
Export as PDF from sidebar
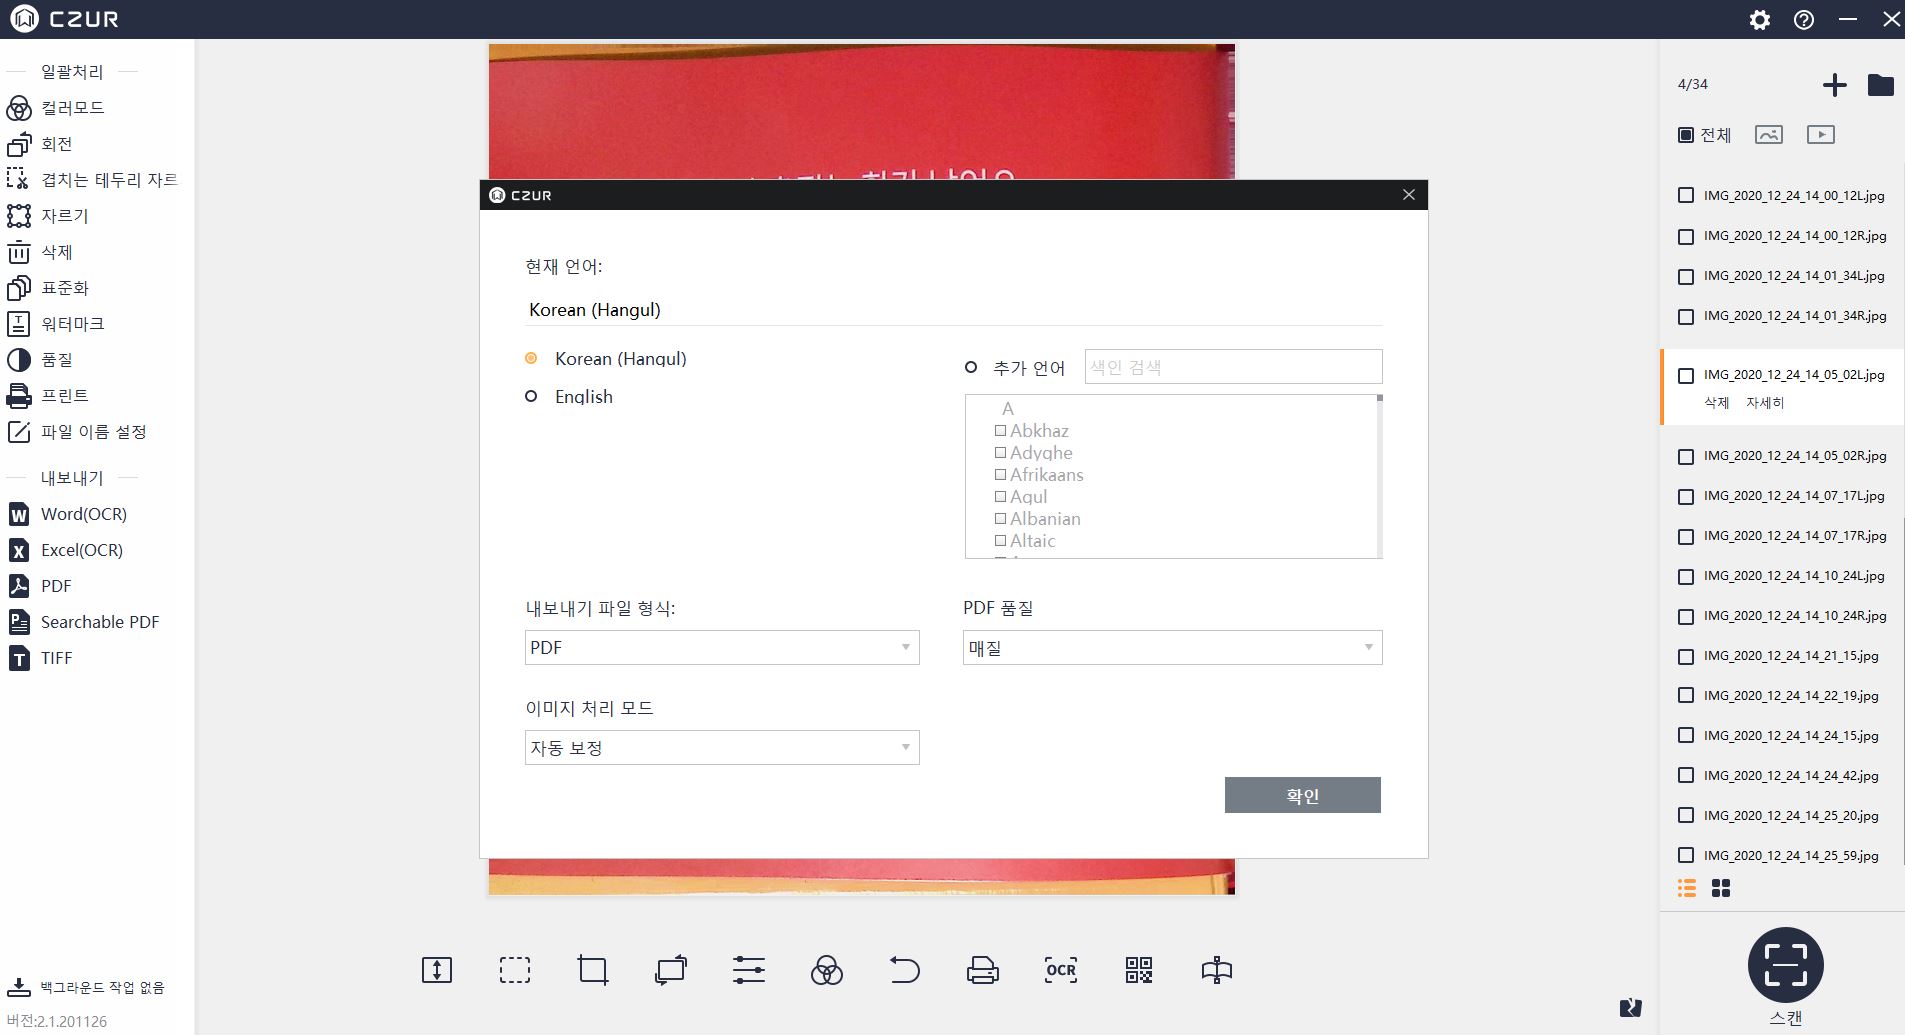(40, 586)
